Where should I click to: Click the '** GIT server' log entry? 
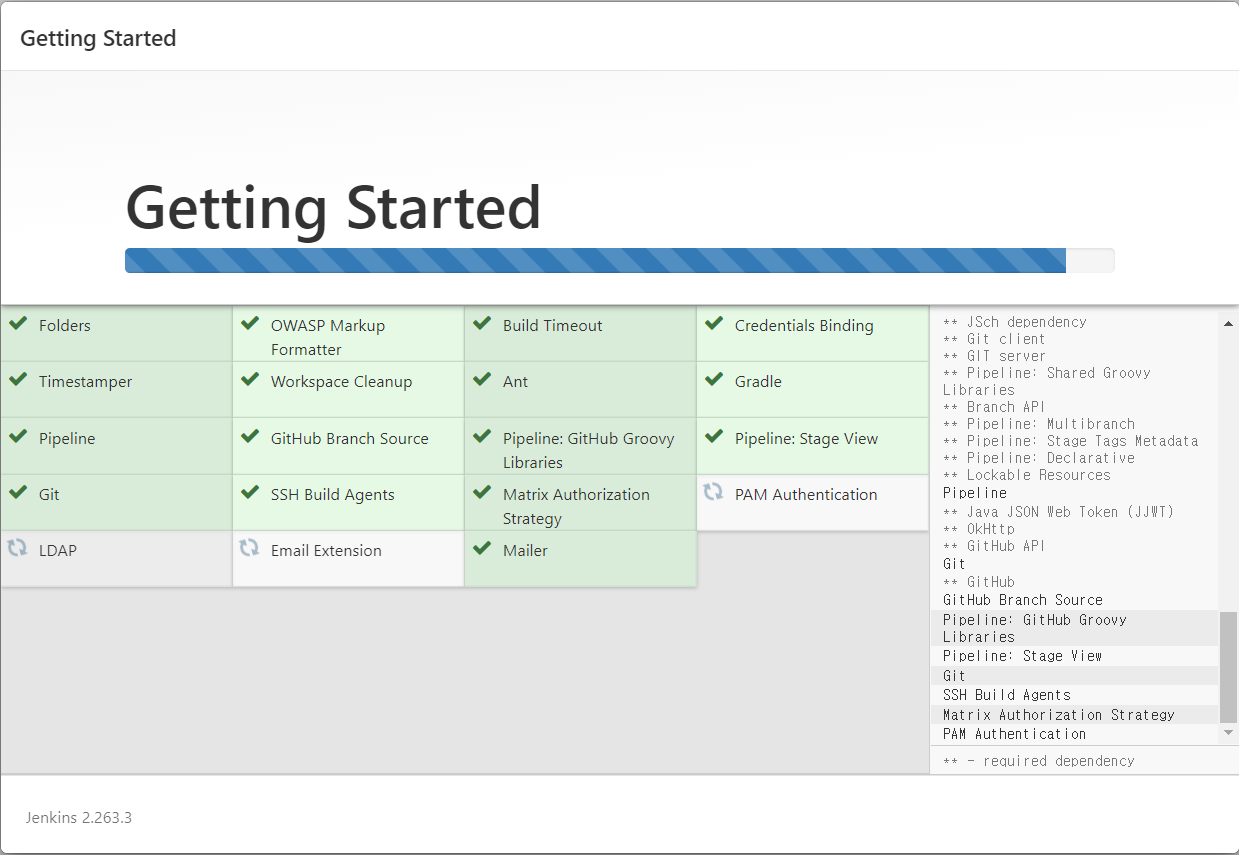point(994,356)
